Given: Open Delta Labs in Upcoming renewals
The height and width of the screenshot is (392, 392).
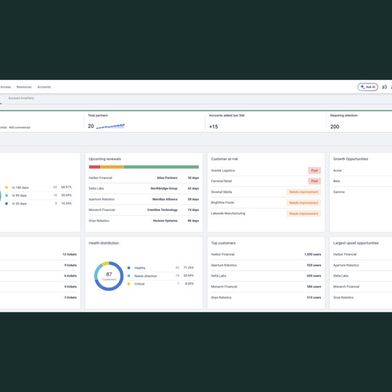Looking at the screenshot, I should point(96,189).
